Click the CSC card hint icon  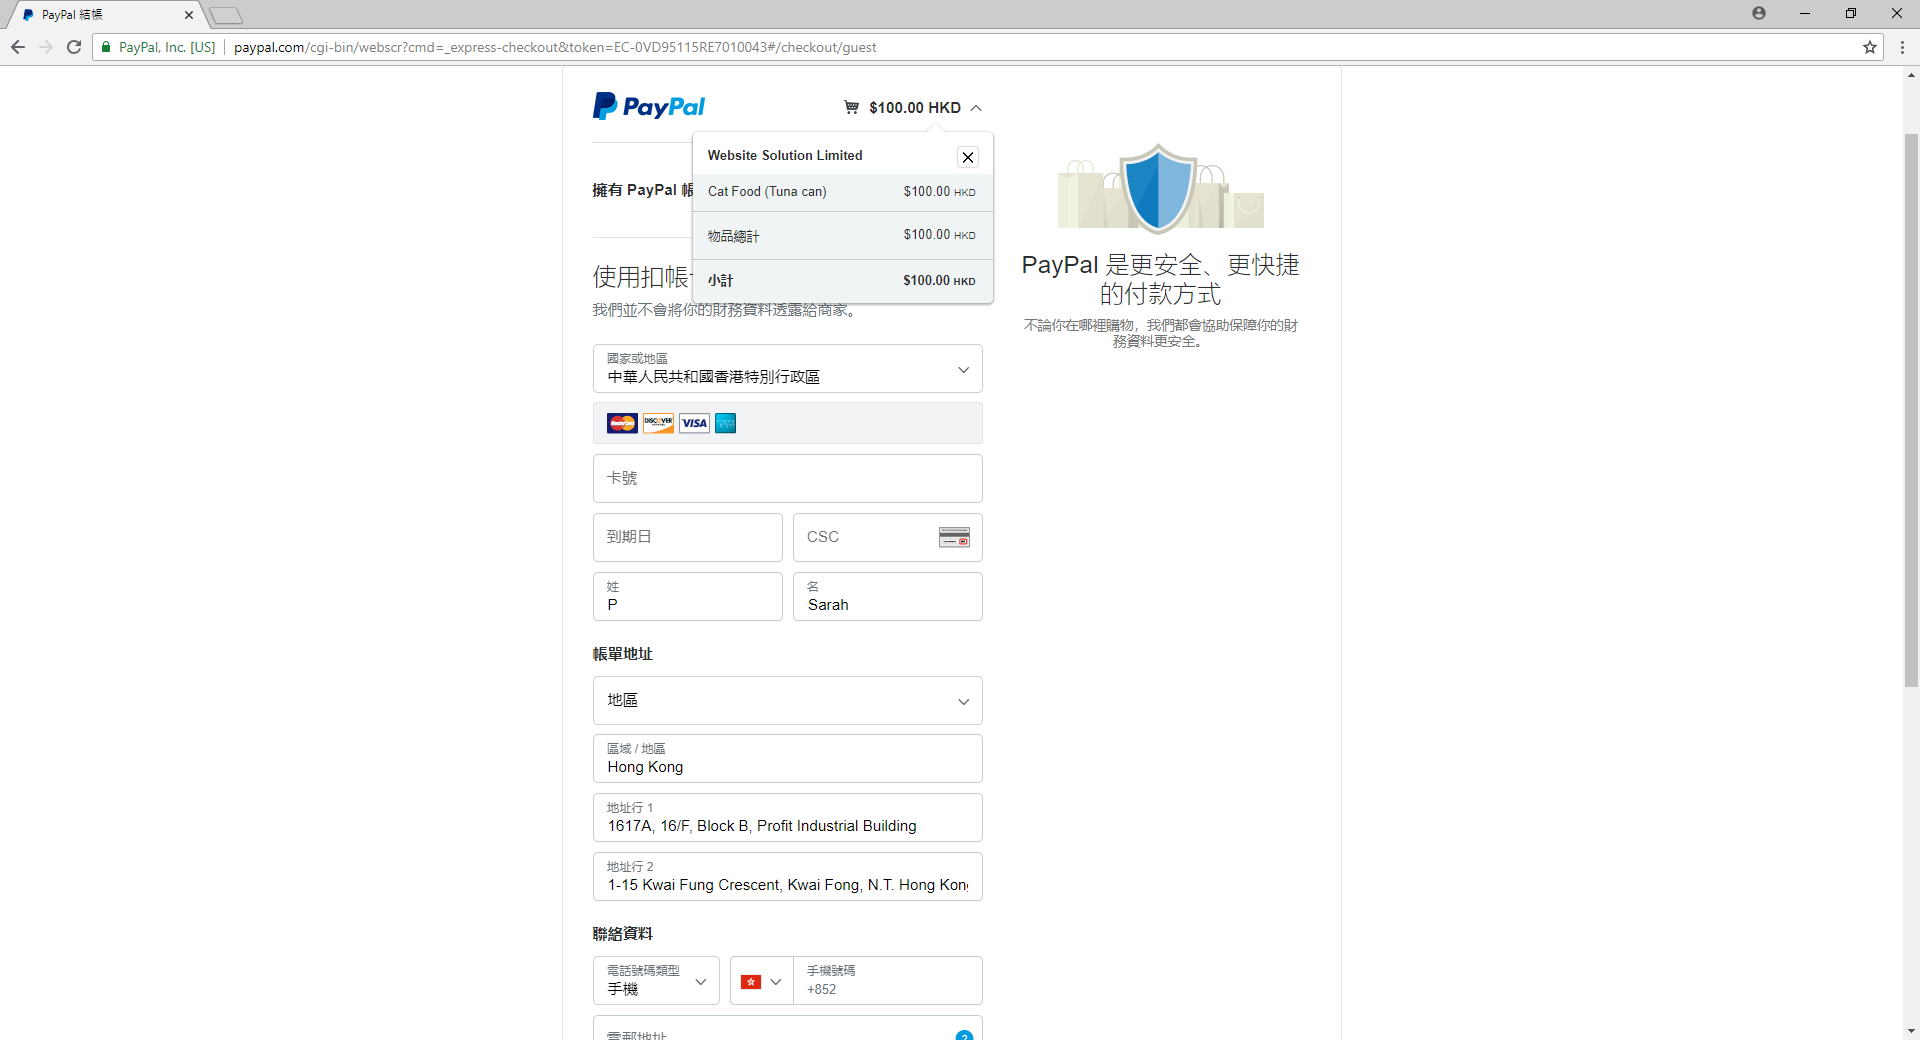954,537
